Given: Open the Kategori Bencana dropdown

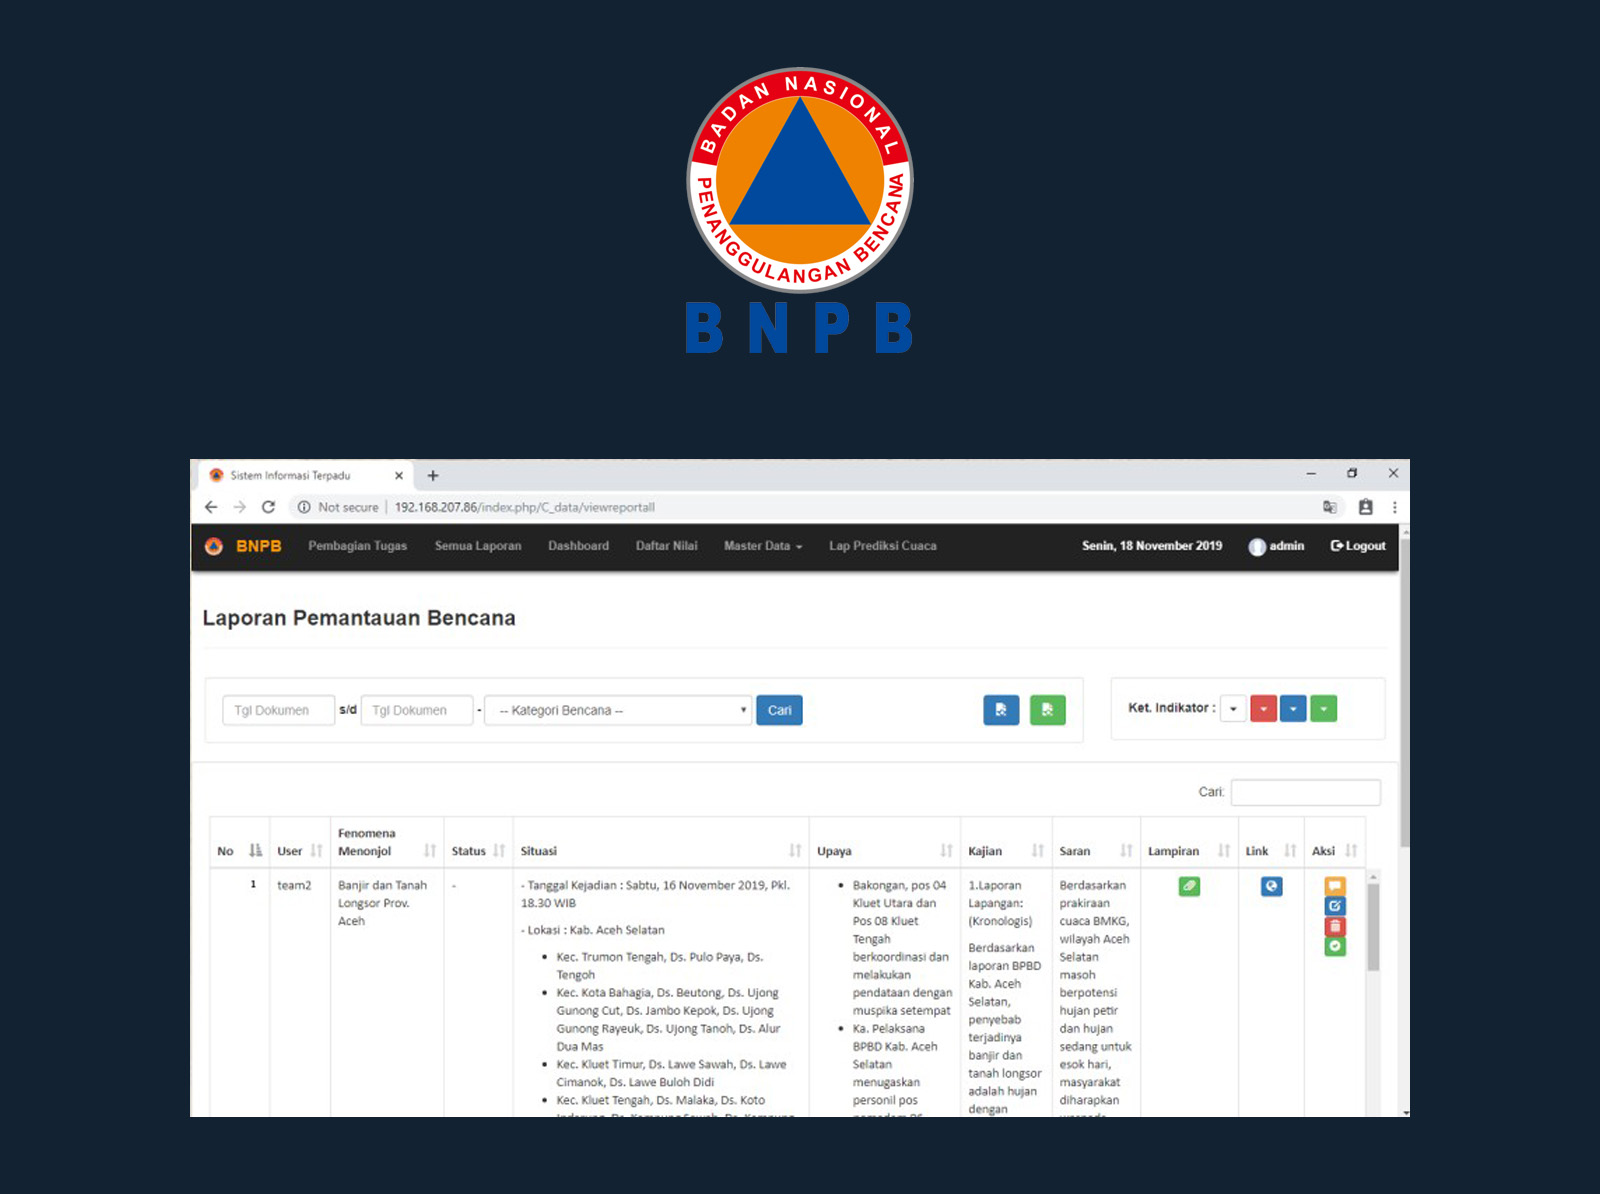Looking at the screenshot, I should 617,710.
